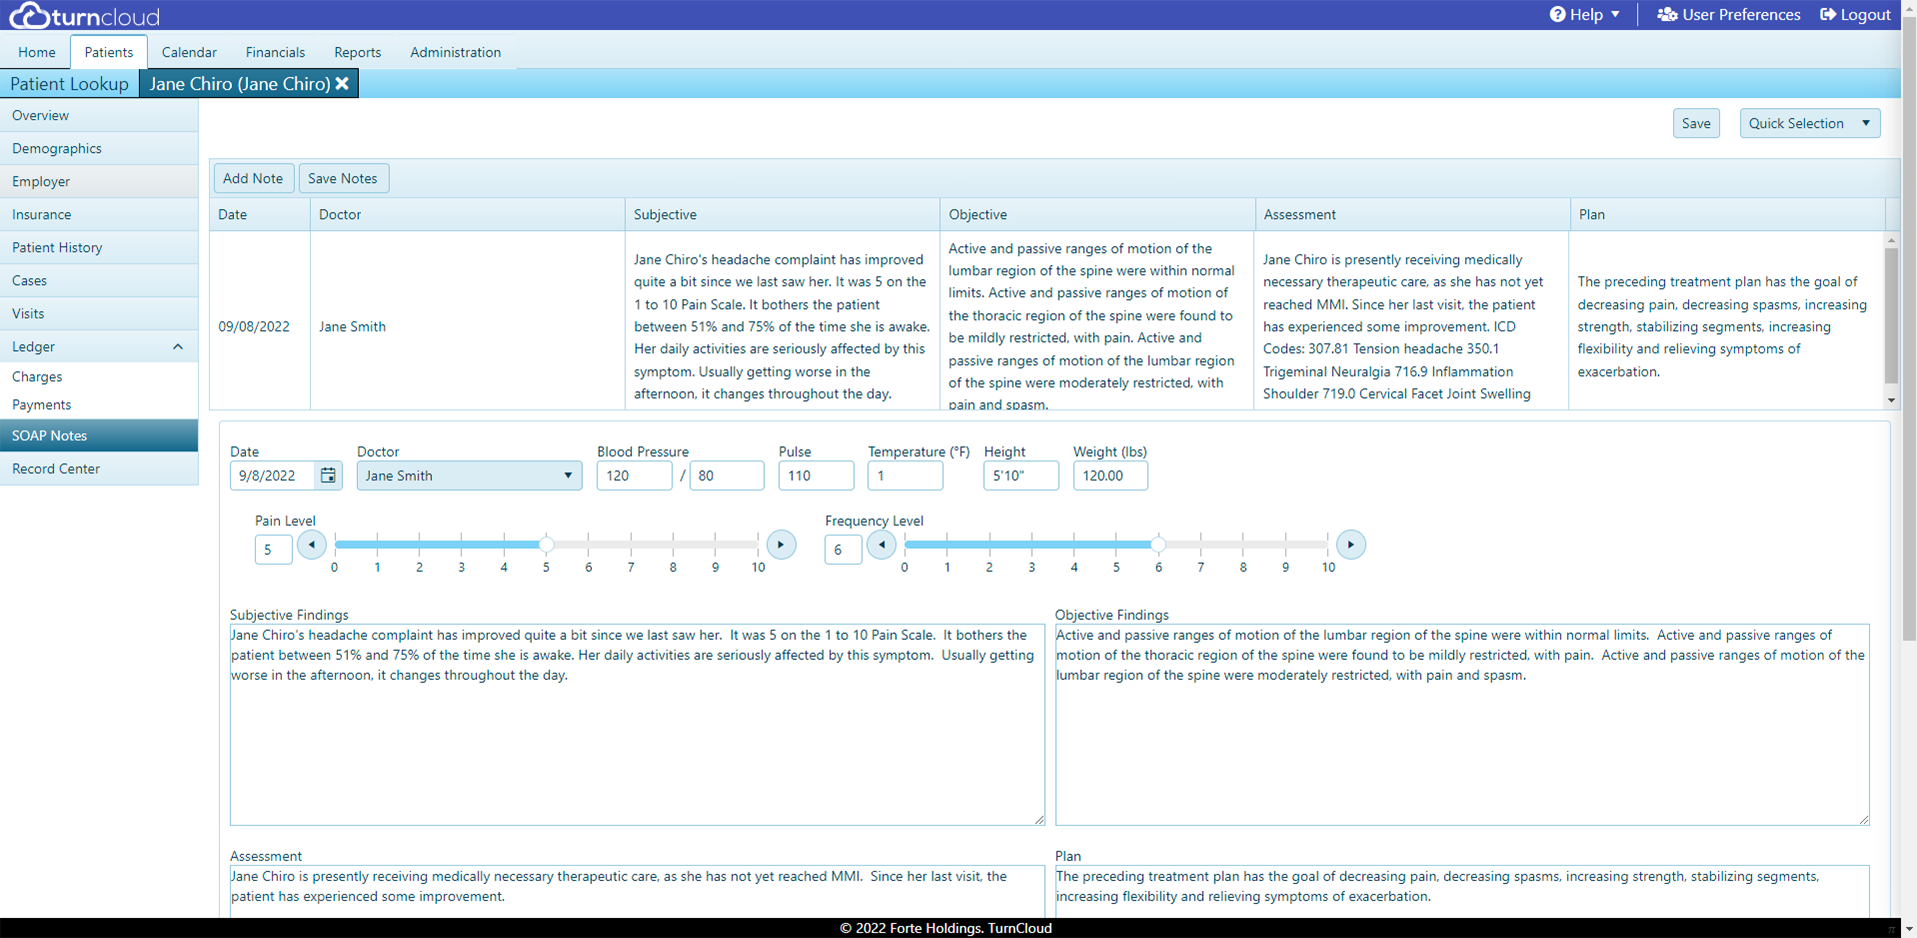Click the TurnCloud logo
The height and width of the screenshot is (938, 1917).
tap(85, 15)
